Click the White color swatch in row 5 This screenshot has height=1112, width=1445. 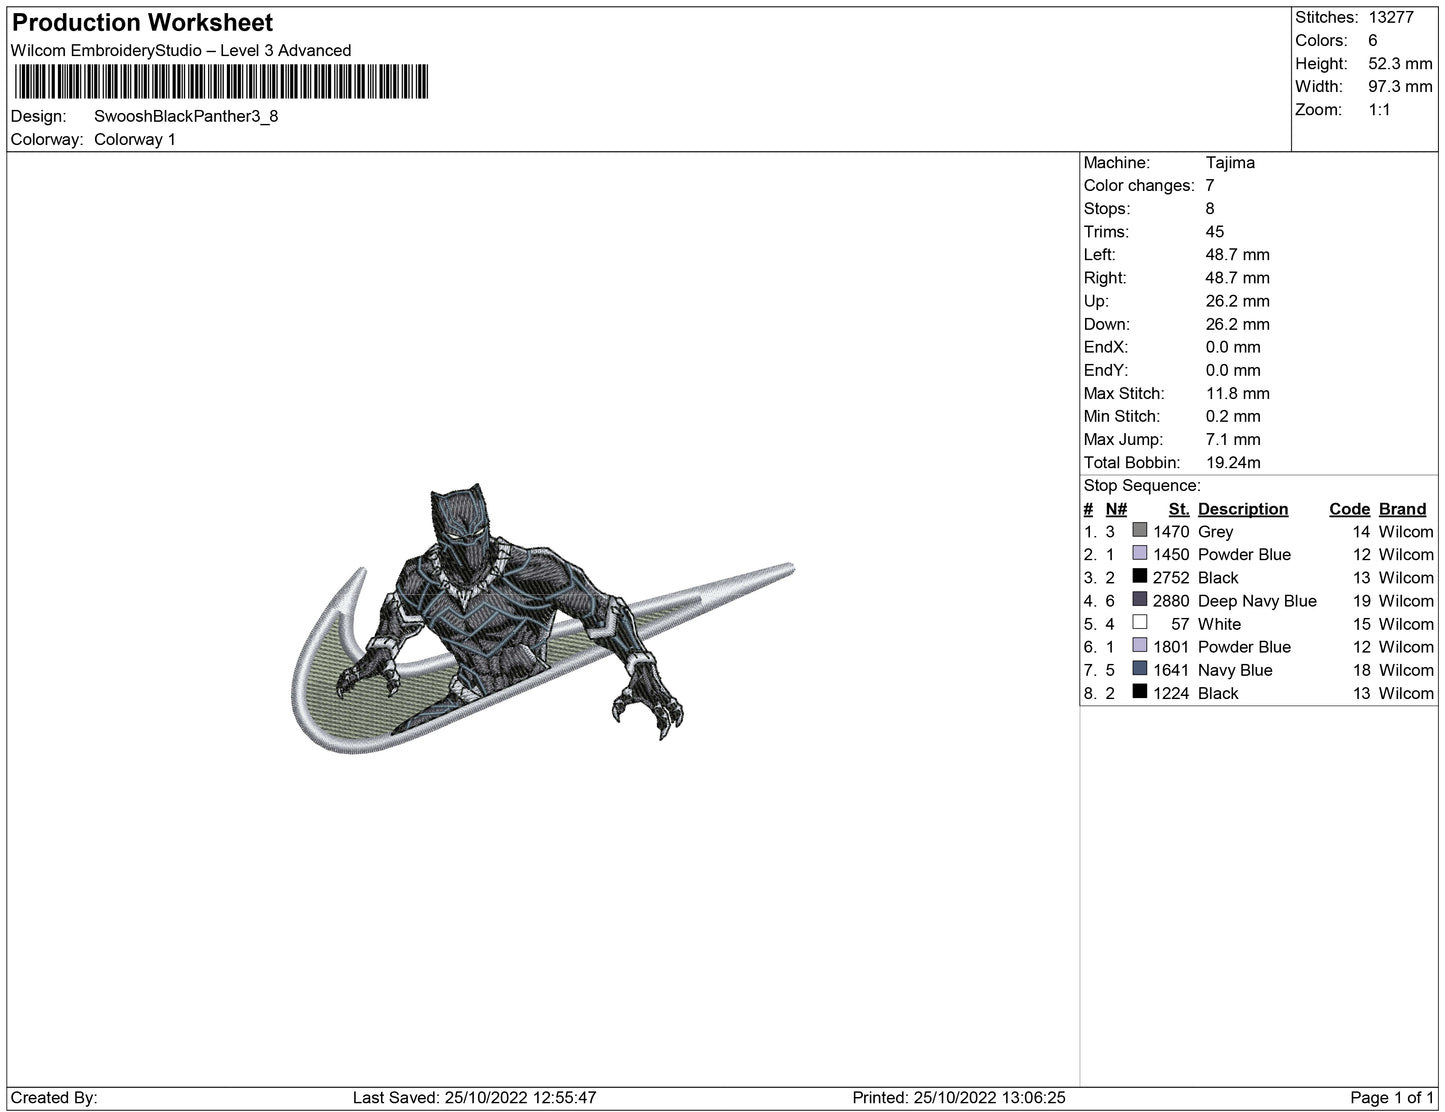[x=1139, y=622]
